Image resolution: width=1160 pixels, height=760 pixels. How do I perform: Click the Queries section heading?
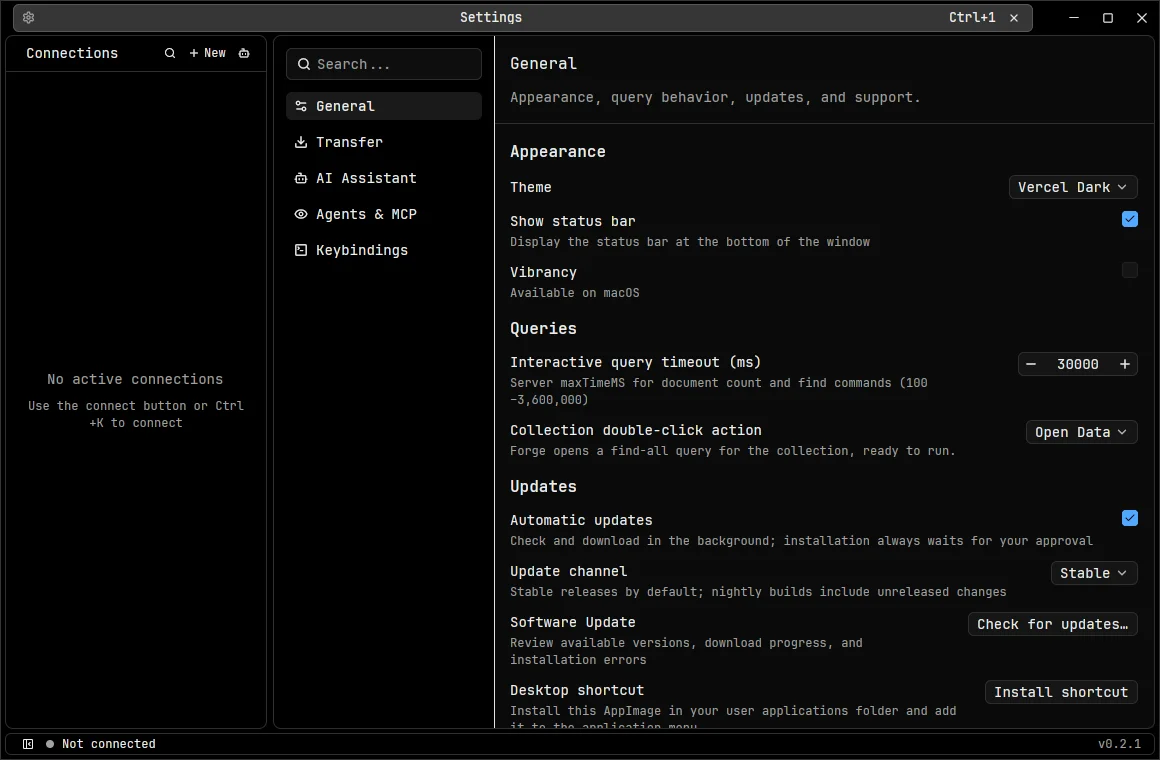pos(543,329)
